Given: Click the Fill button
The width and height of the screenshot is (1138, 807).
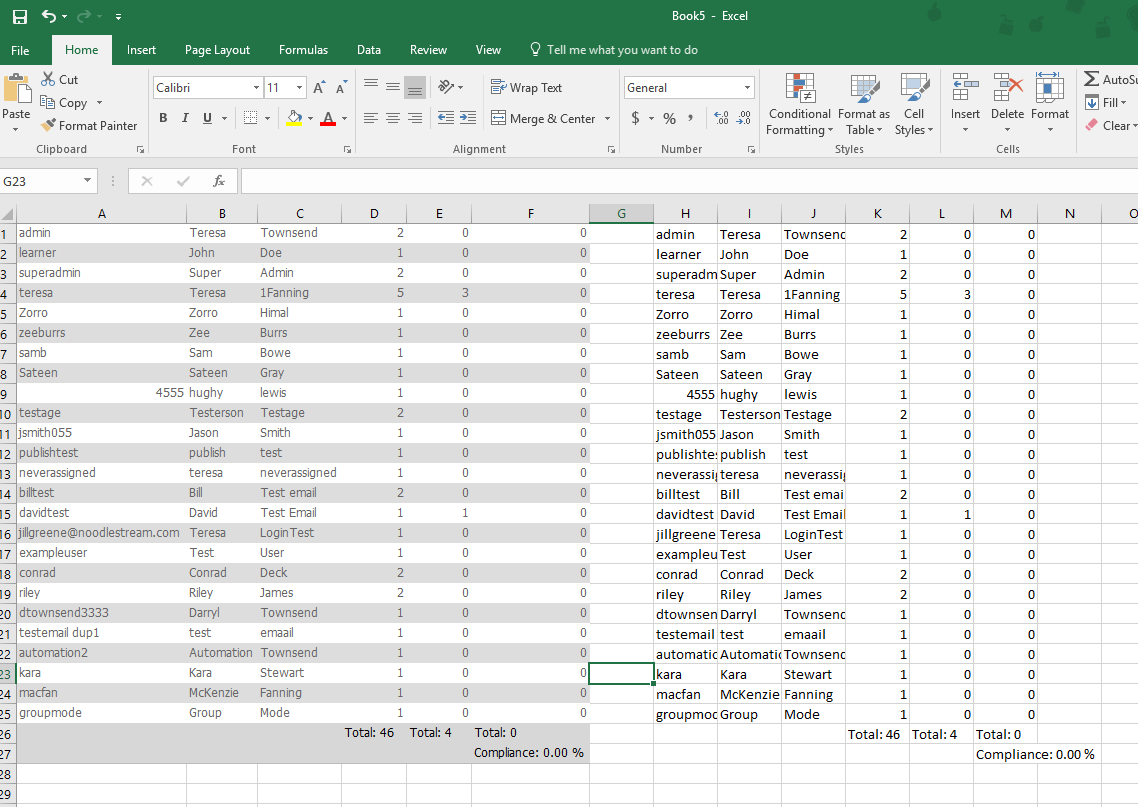Looking at the screenshot, I should coord(1107,102).
